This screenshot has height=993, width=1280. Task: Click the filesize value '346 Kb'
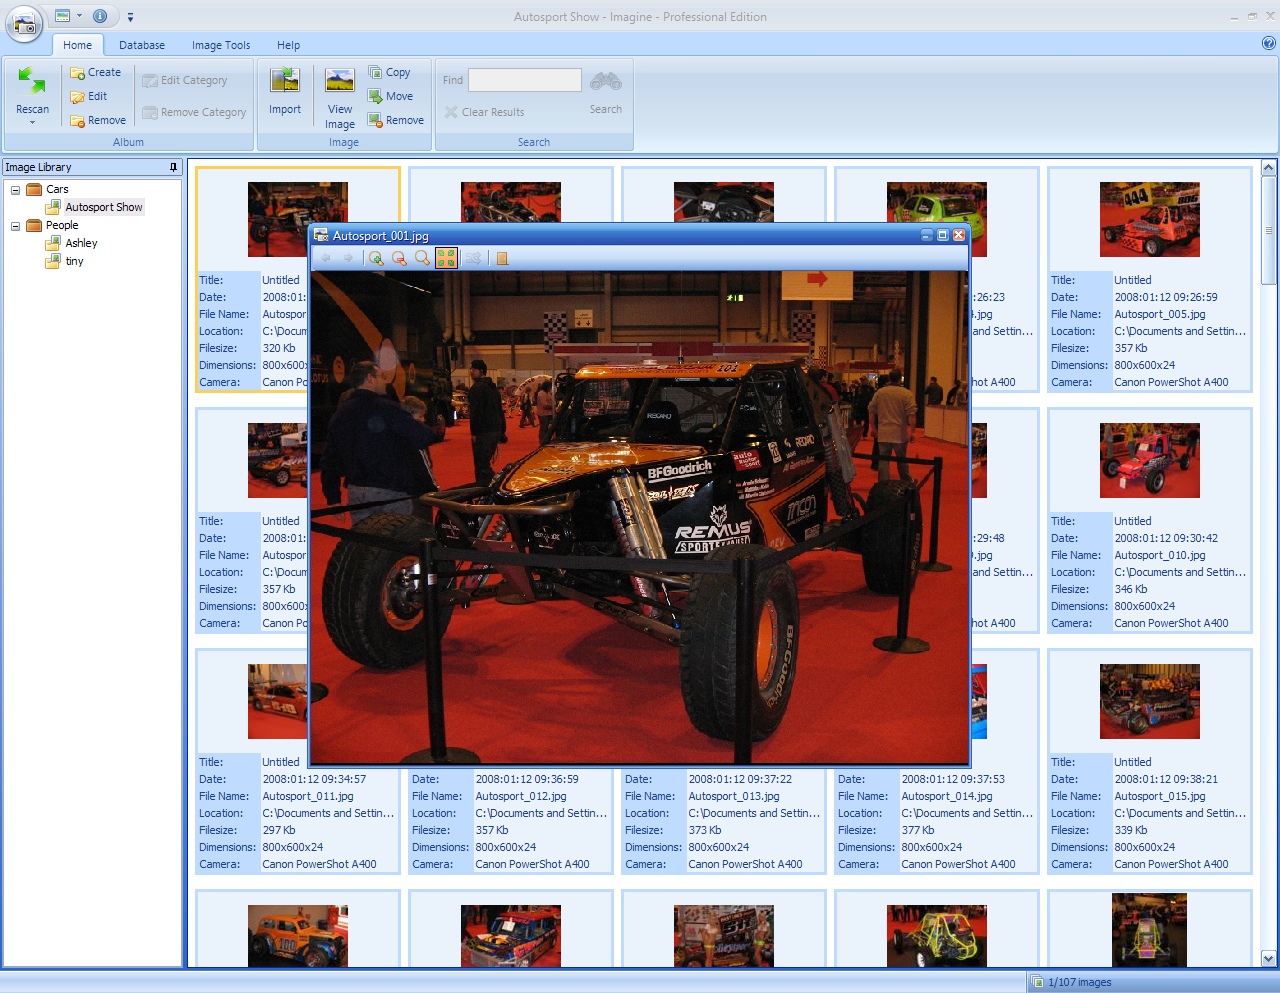[x=1131, y=589]
